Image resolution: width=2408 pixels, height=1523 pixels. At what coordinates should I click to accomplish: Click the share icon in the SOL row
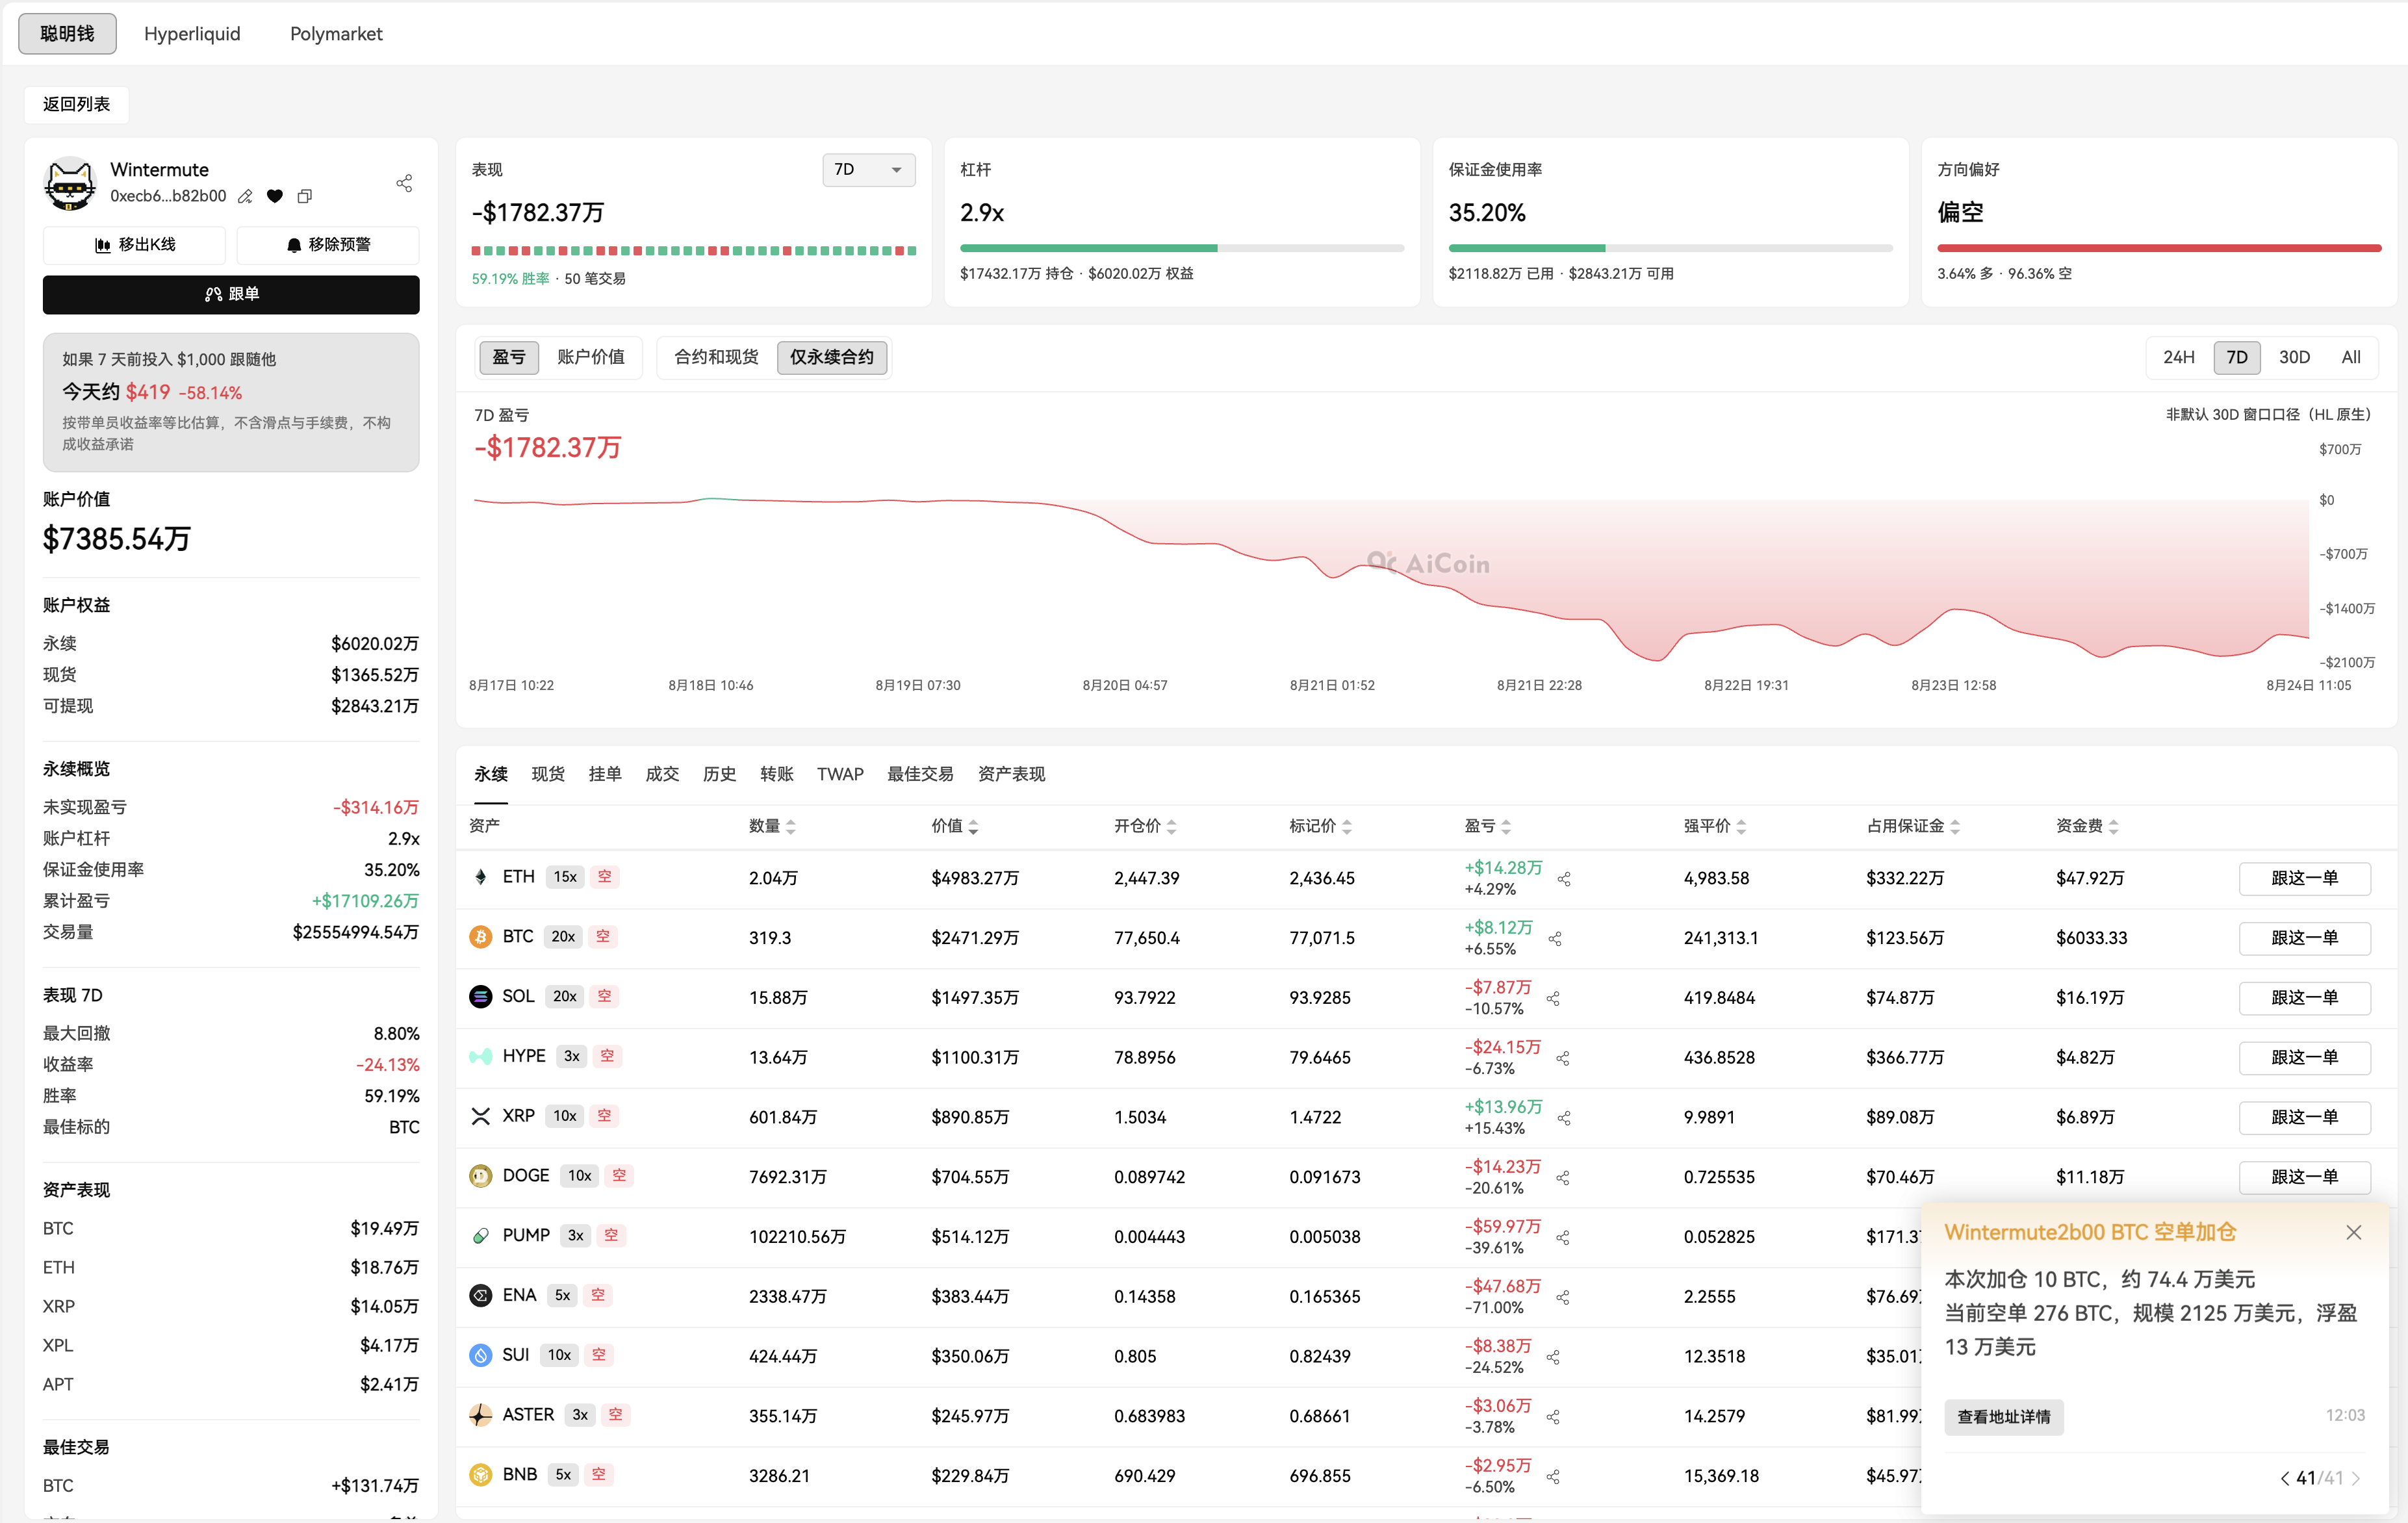pos(1553,998)
